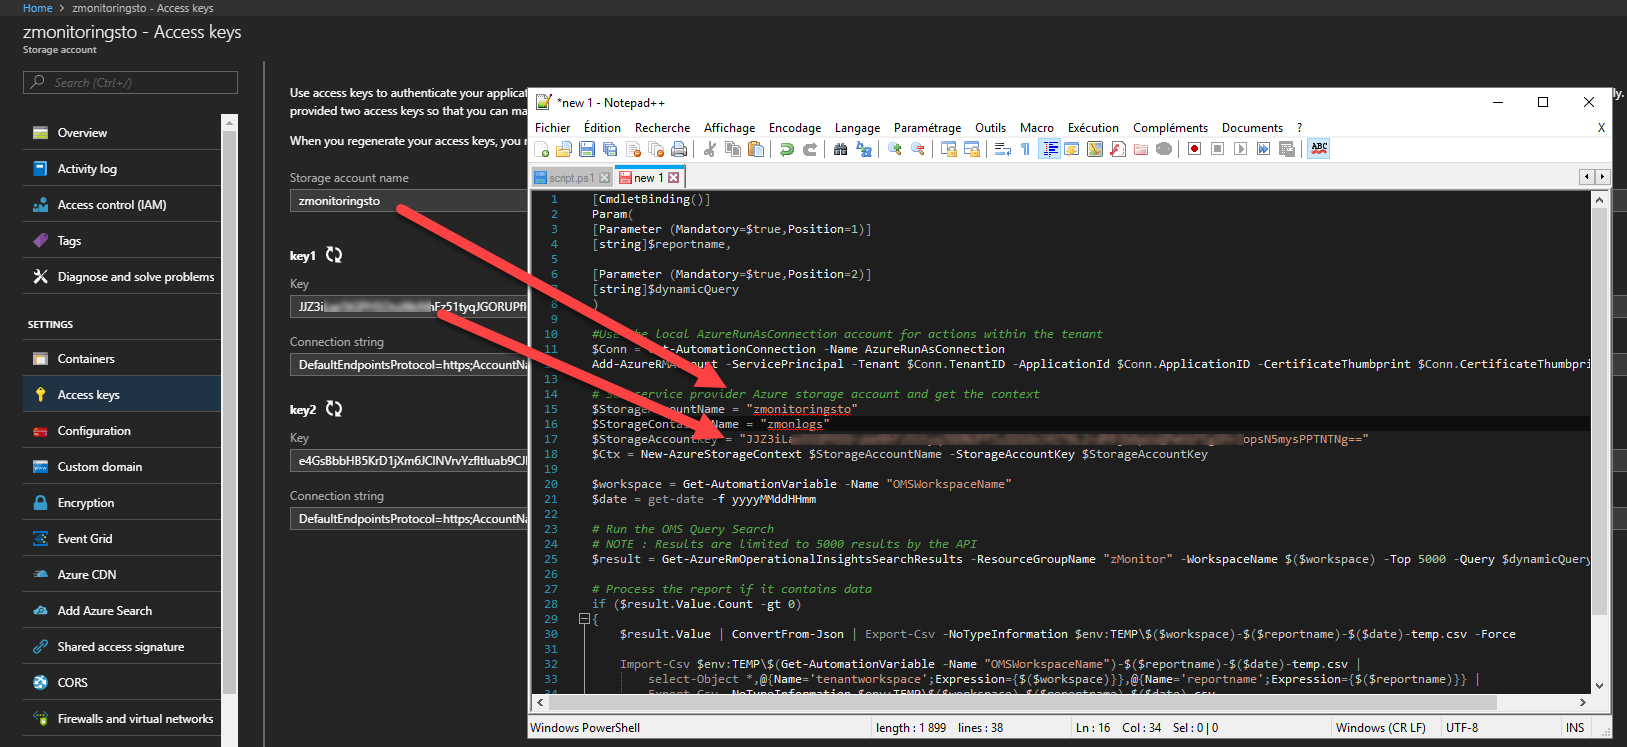
Task: Click Notepad++ horizontal scrollbar right arrow
Action: (1582, 702)
